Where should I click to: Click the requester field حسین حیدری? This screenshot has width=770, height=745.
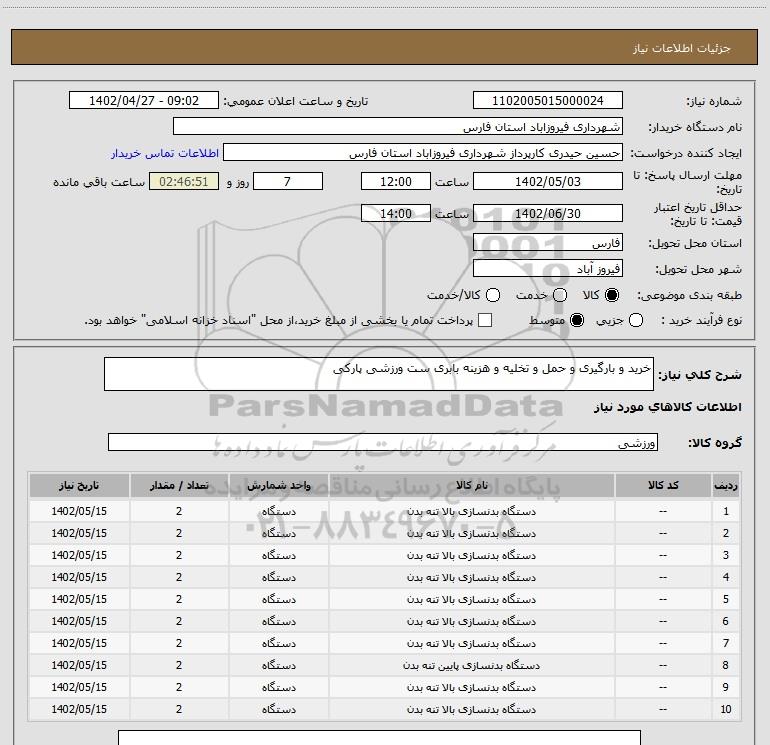423,153
